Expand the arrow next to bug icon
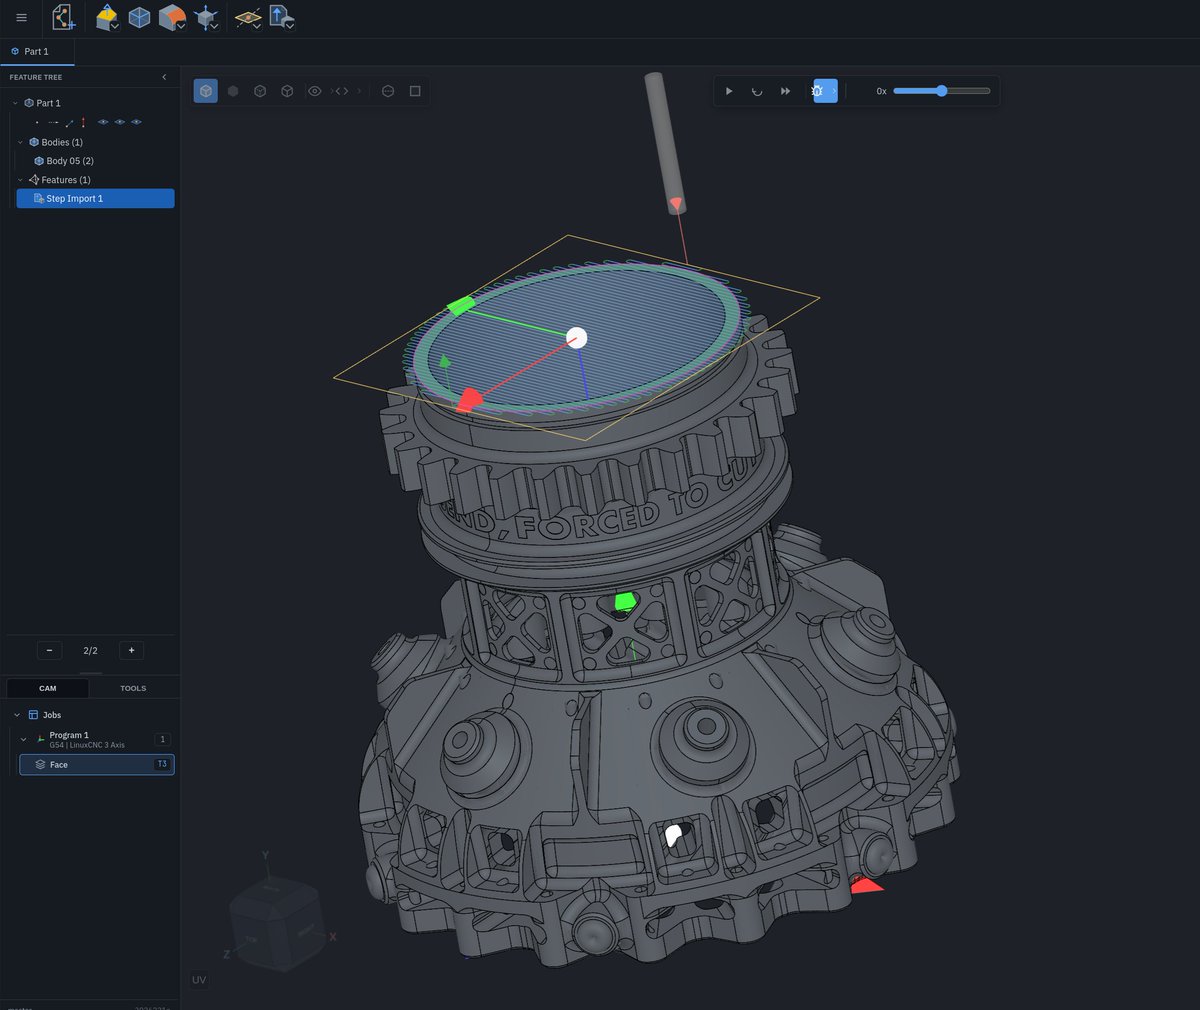Image resolution: width=1200 pixels, height=1010 pixels. click(x=834, y=91)
